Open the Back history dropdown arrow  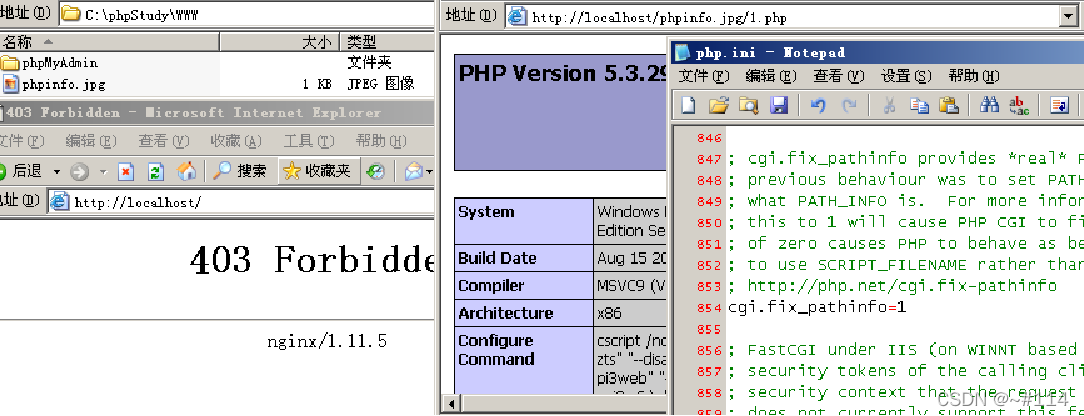[57, 171]
